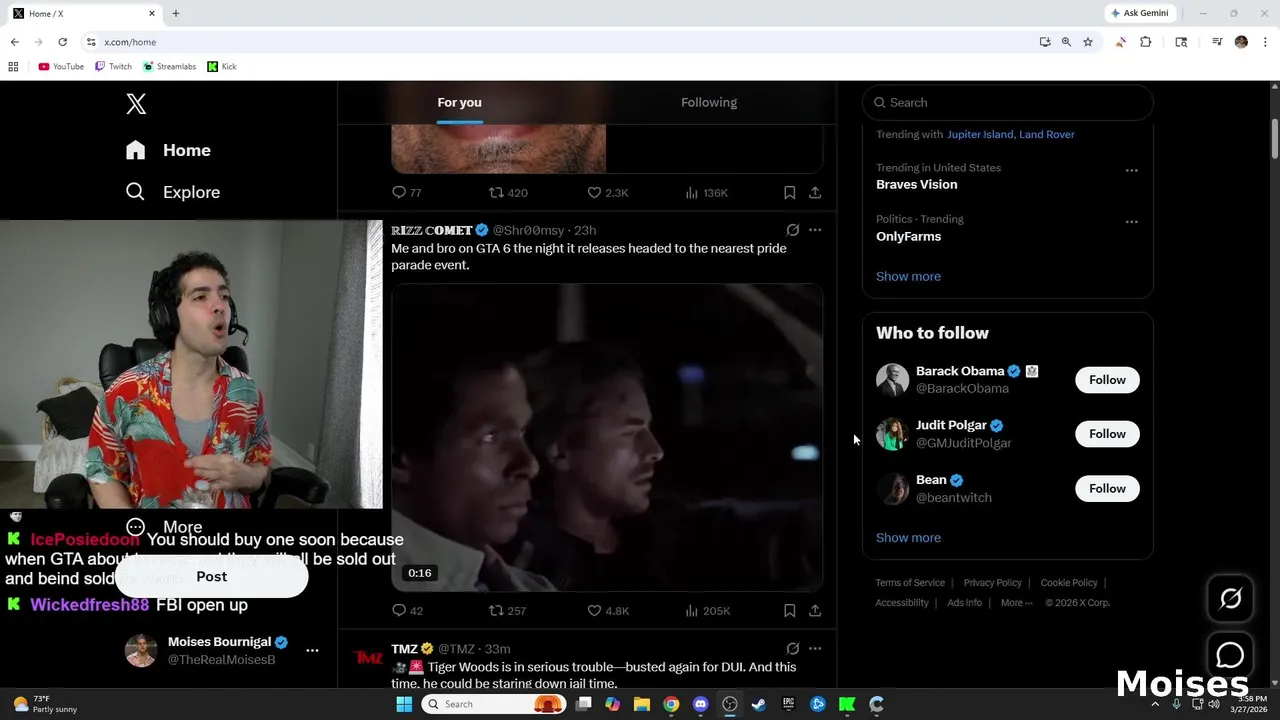This screenshot has width=1280, height=720.
Task: Reload the page in Chrome
Action: (x=62, y=42)
